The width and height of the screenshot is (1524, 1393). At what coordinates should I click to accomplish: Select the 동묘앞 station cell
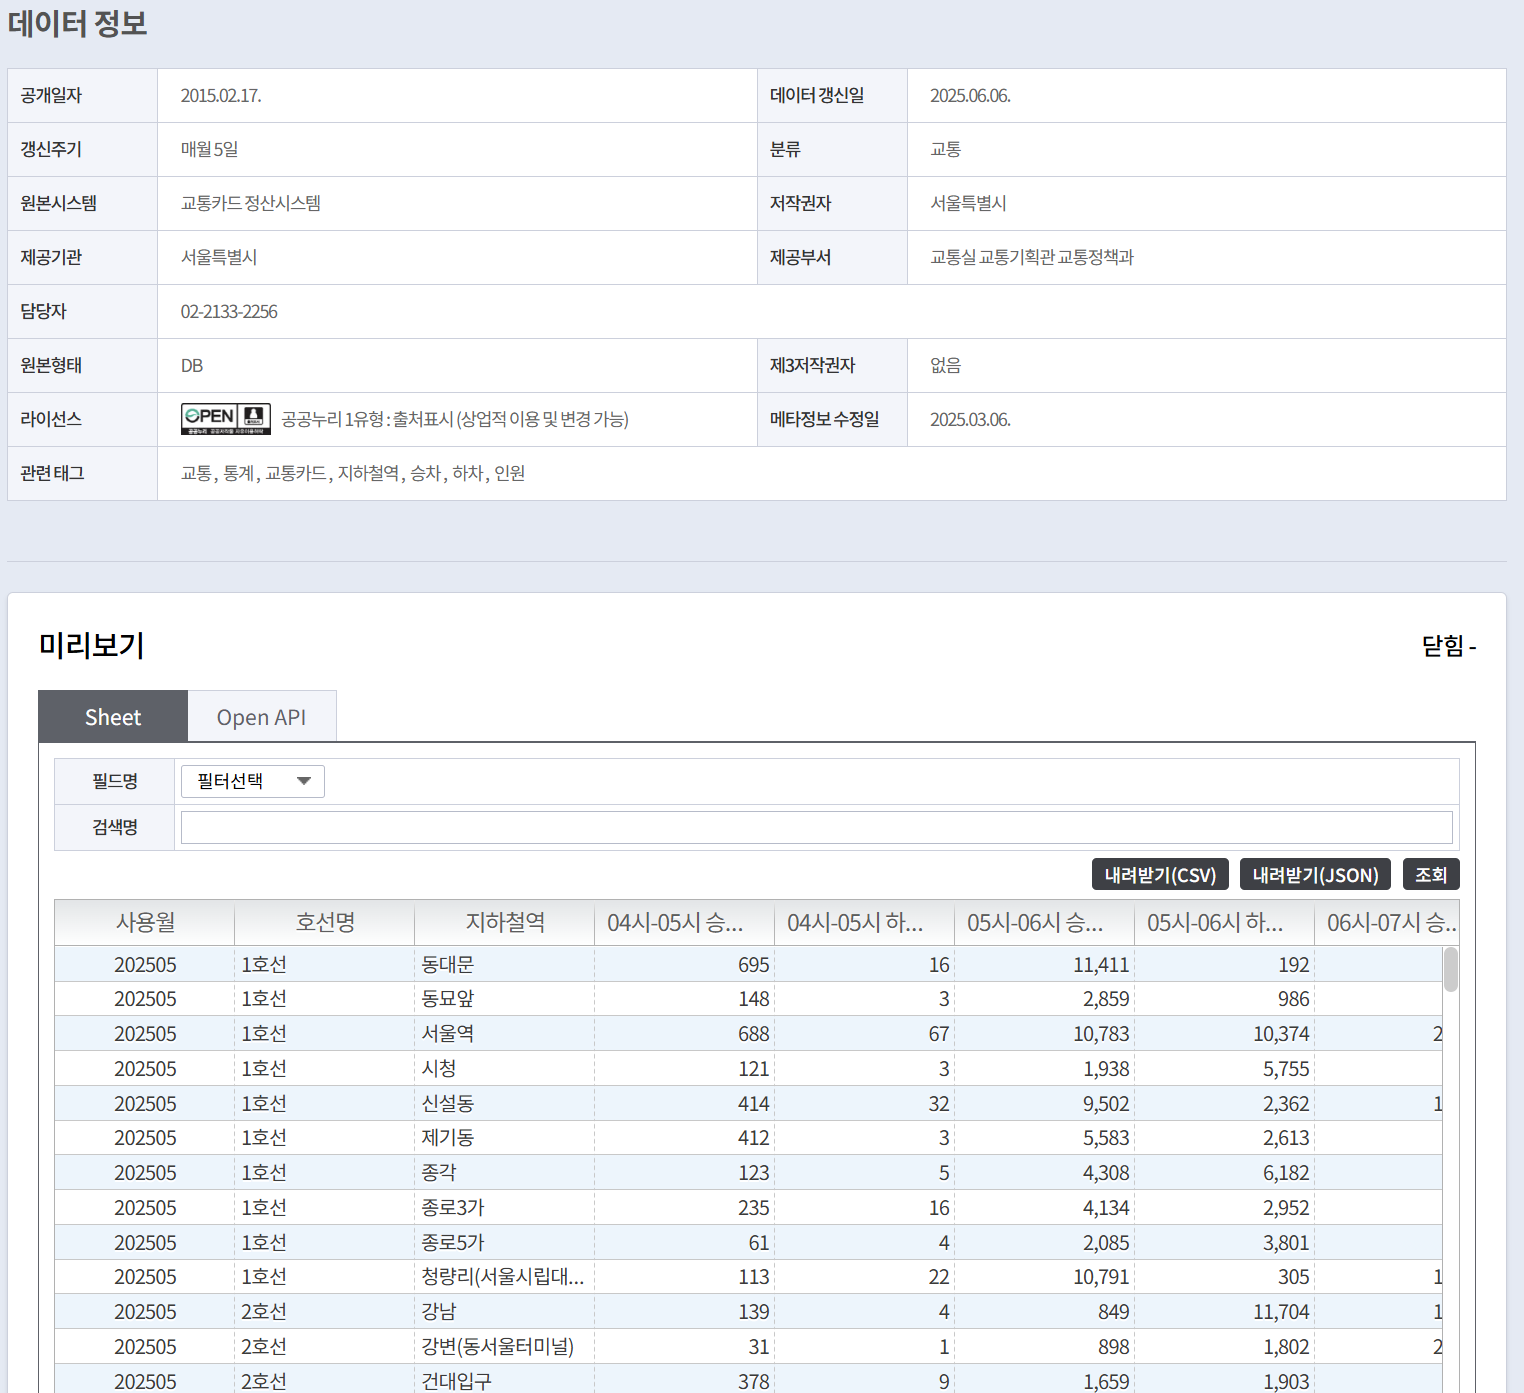pos(505,999)
